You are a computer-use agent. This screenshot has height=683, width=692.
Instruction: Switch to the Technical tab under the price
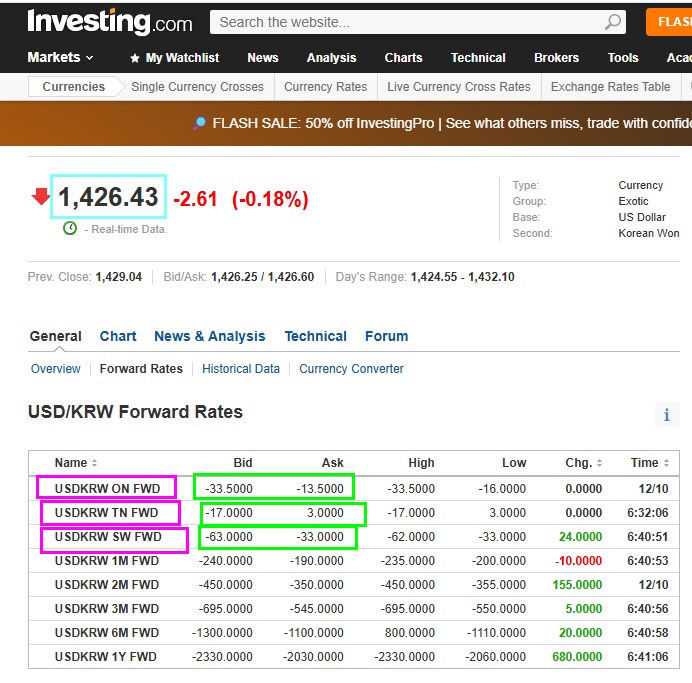coord(315,336)
